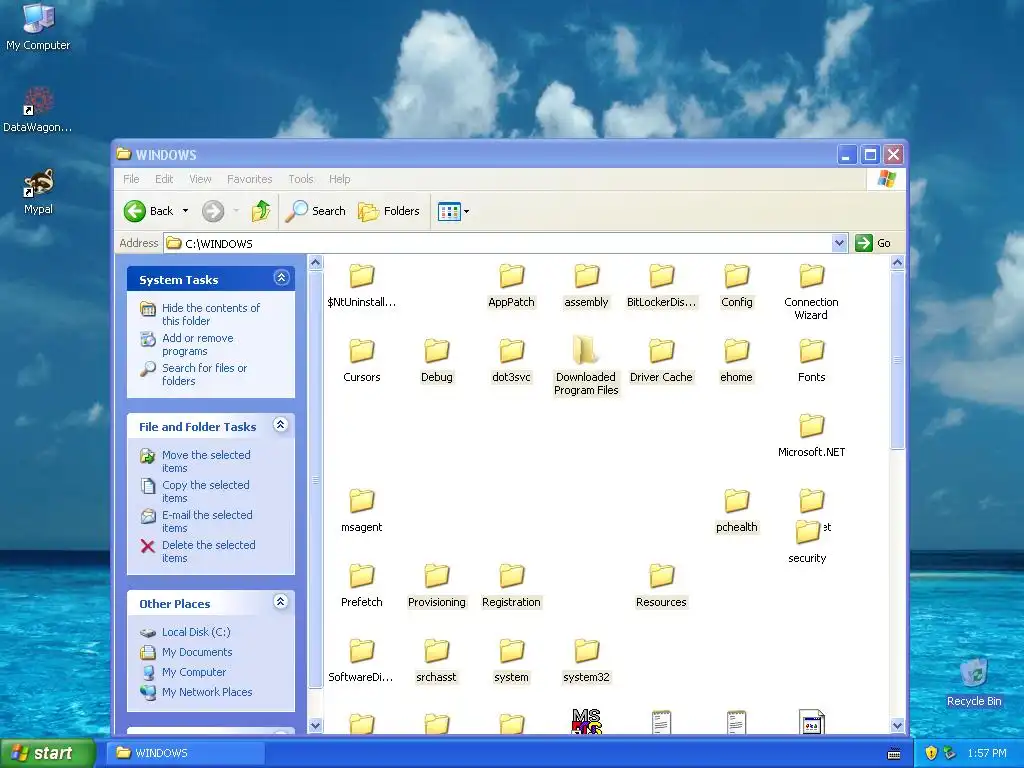
Task: Click the Back arrow button
Action: pyautogui.click(x=148, y=211)
